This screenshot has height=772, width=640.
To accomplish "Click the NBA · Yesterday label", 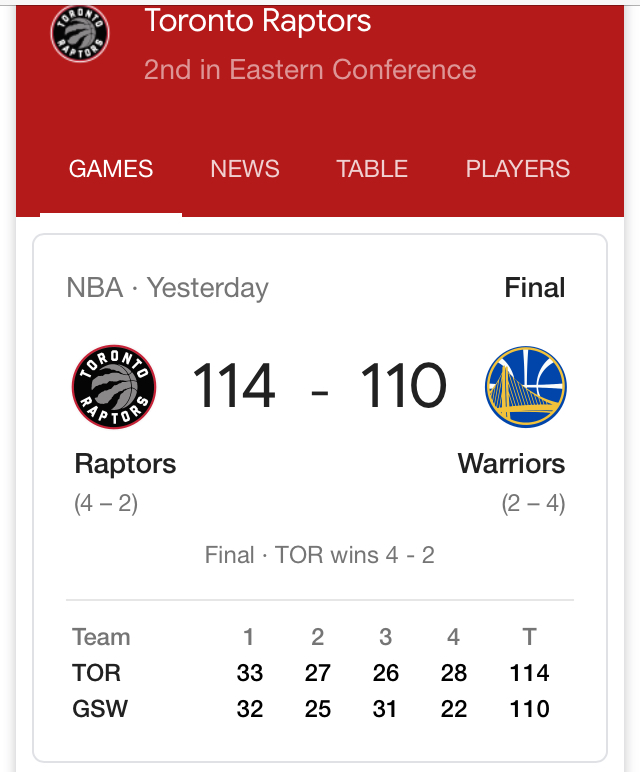I will point(168,288).
